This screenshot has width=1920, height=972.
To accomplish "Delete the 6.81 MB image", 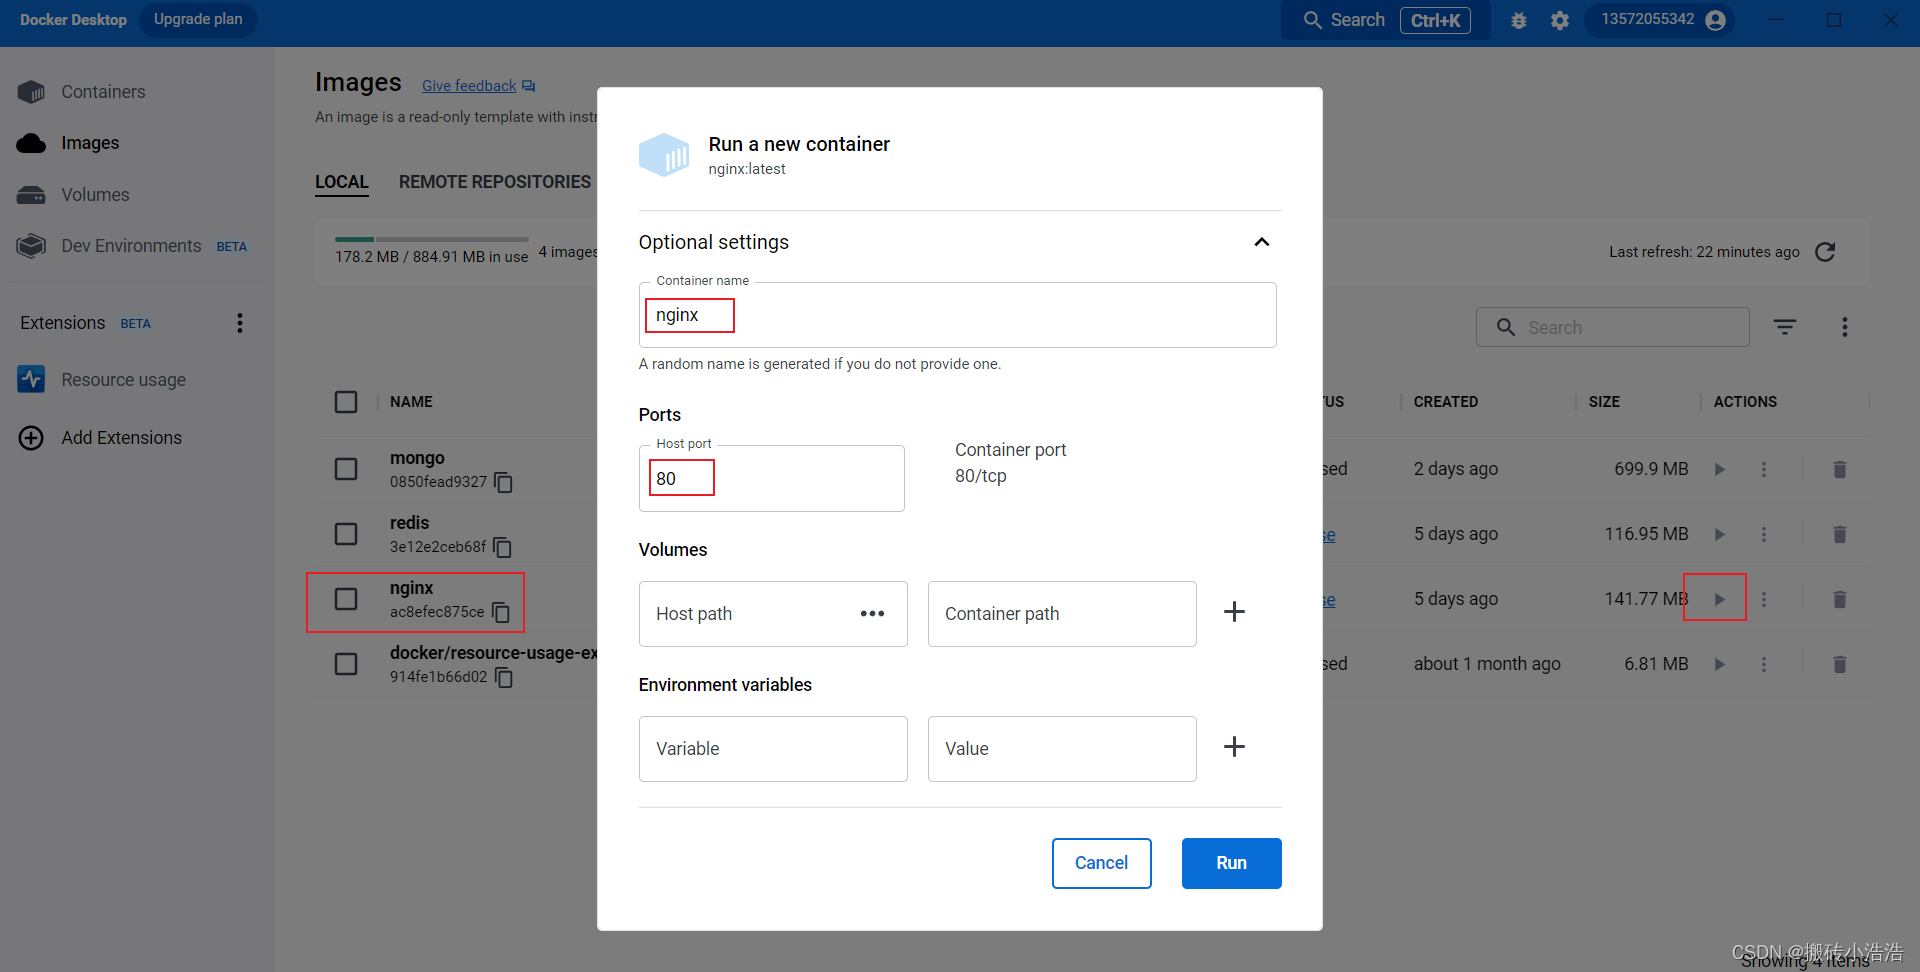I will [x=1839, y=664].
